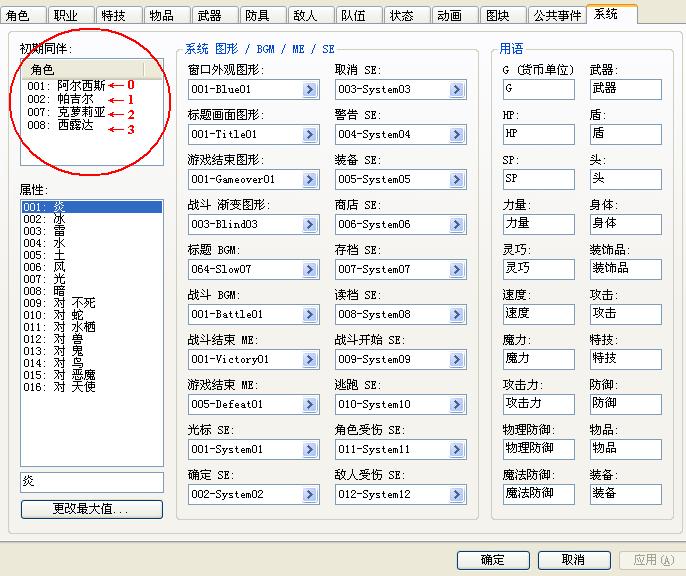Click the arrow icon beside 007-System07
The width and height of the screenshot is (686, 576).
(457, 270)
